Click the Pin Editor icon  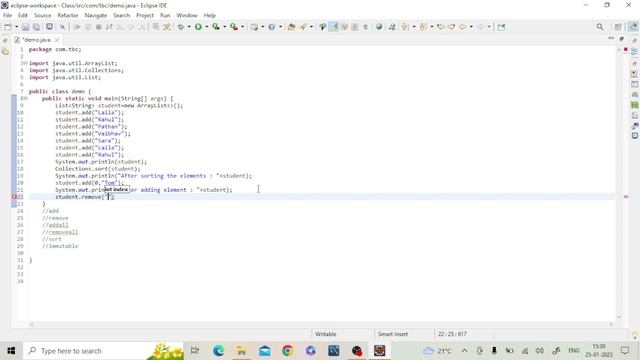coord(501,27)
